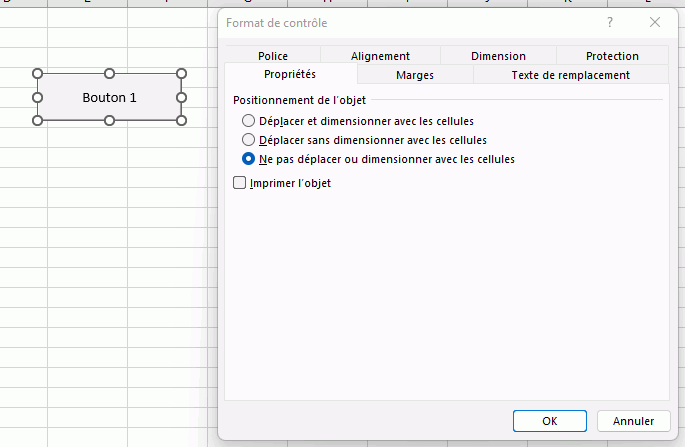Switch to the Police tab
The height and width of the screenshot is (447, 685).
(x=272, y=56)
